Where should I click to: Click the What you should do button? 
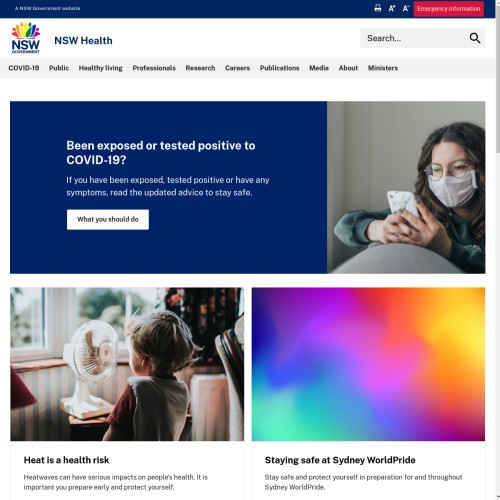pyautogui.click(x=108, y=219)
